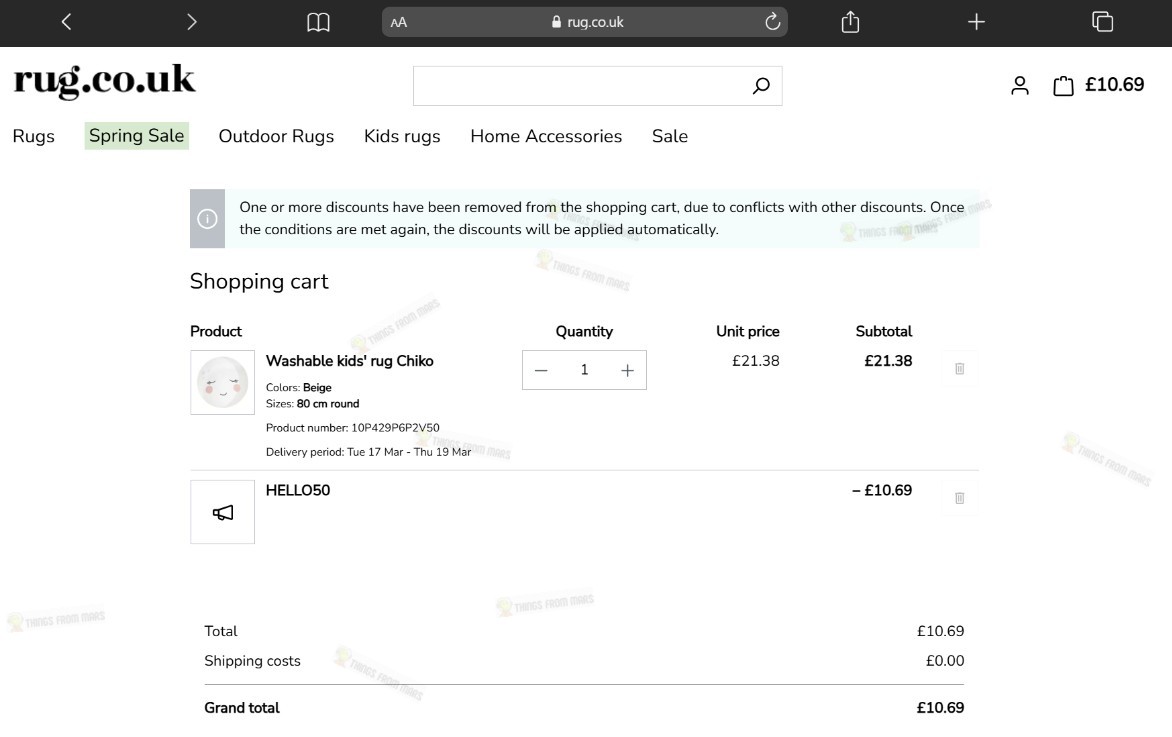The height and width of the screenshot is (737, 1172).
Task: Open the browser bookmarks book icon
Action: point(318,22)
